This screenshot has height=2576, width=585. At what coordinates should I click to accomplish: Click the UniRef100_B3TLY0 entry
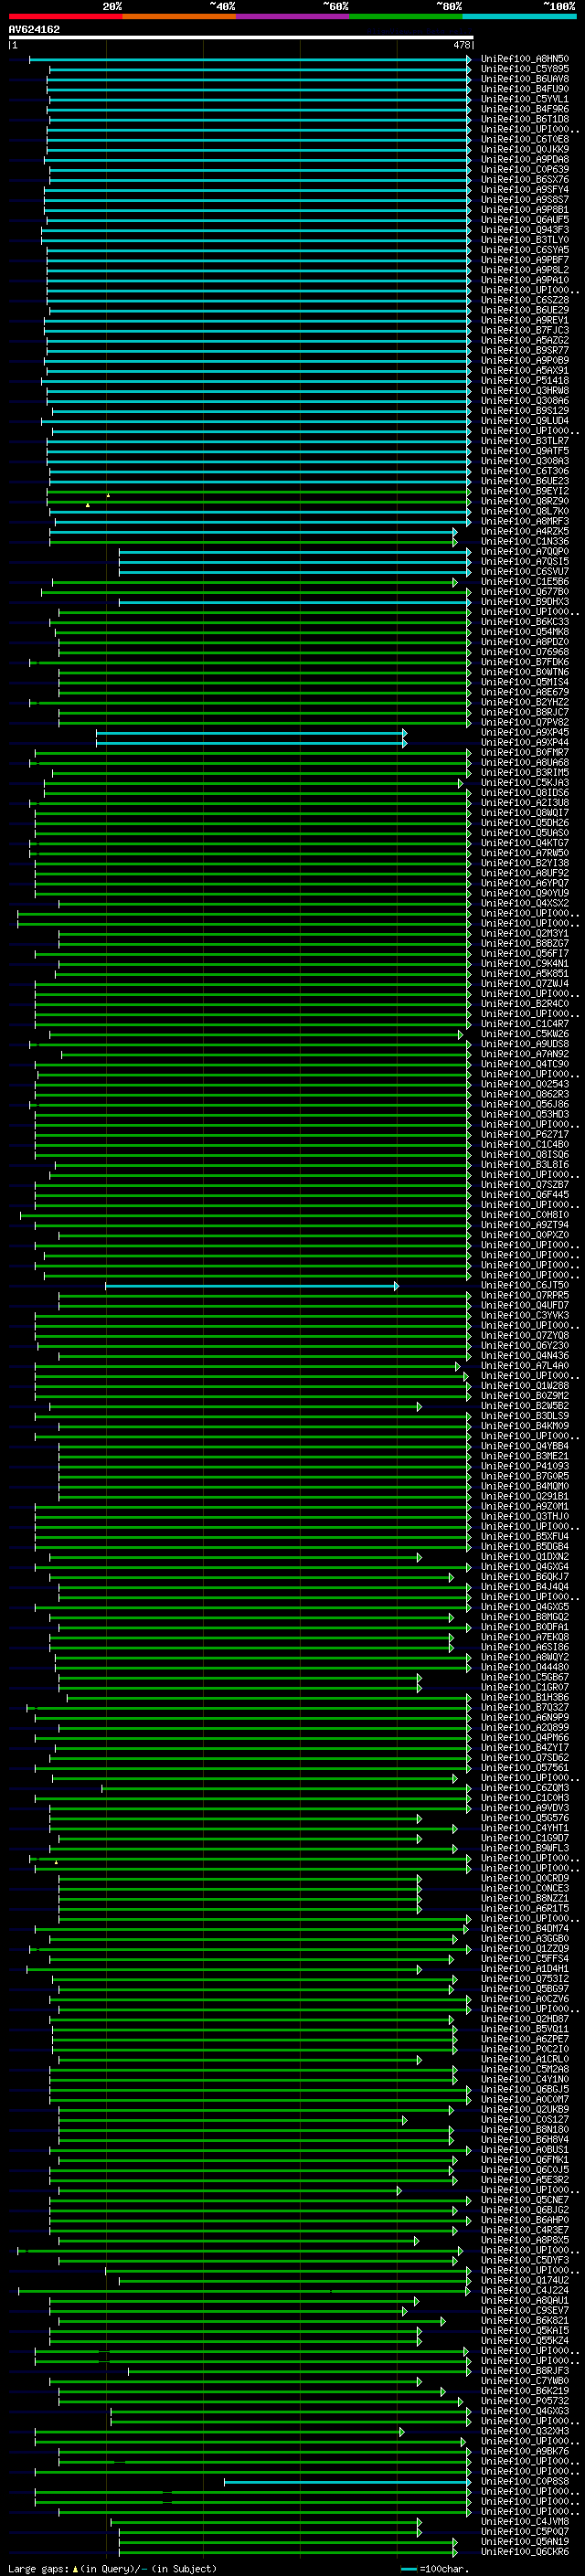[x=525, y=240]
